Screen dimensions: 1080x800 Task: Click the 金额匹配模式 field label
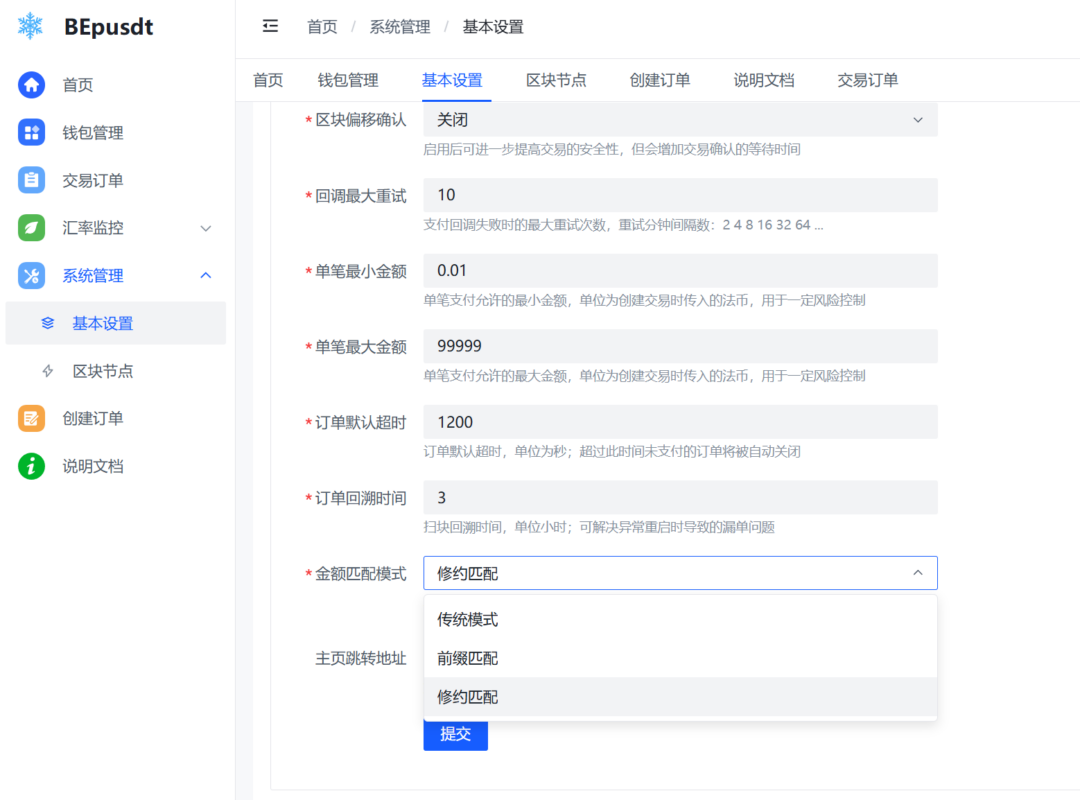(361, 574)
